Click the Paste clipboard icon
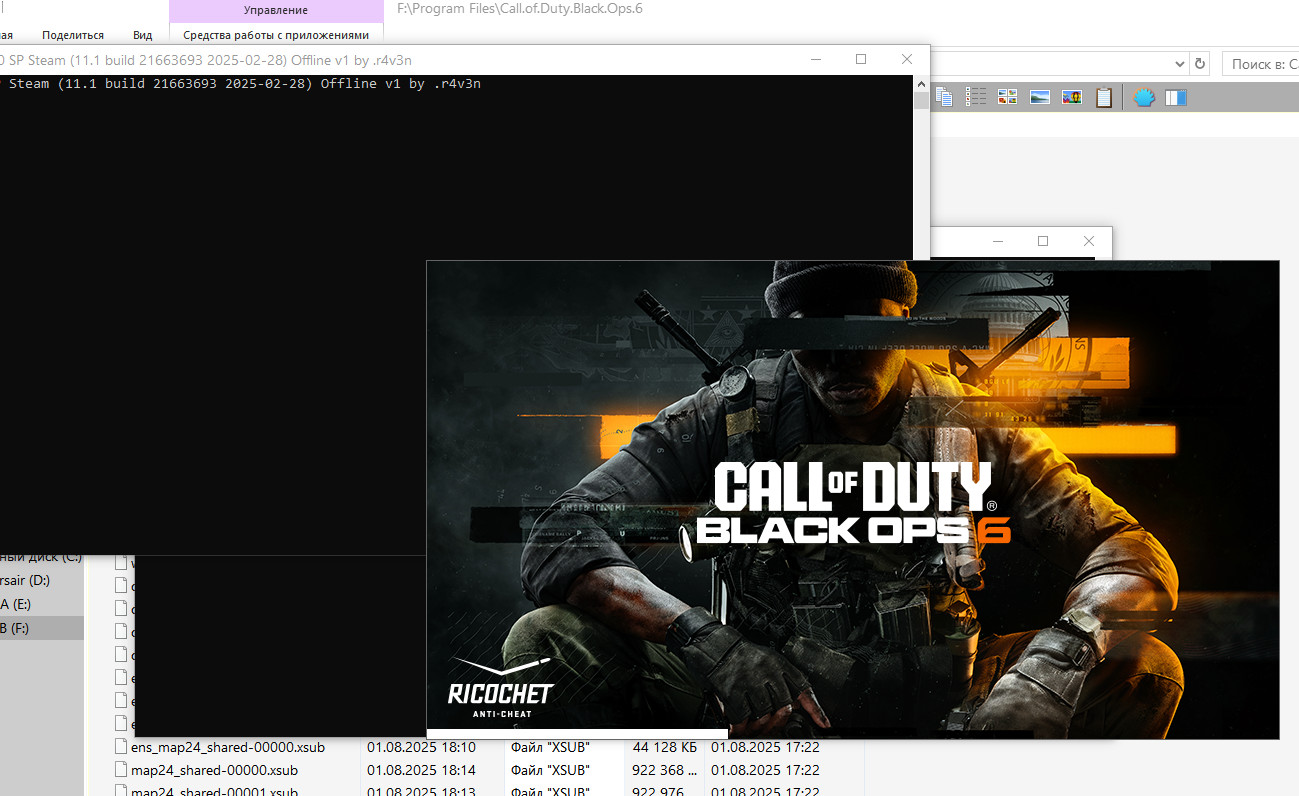The height and width of the screenshot is (796, 1299). 1104,97
